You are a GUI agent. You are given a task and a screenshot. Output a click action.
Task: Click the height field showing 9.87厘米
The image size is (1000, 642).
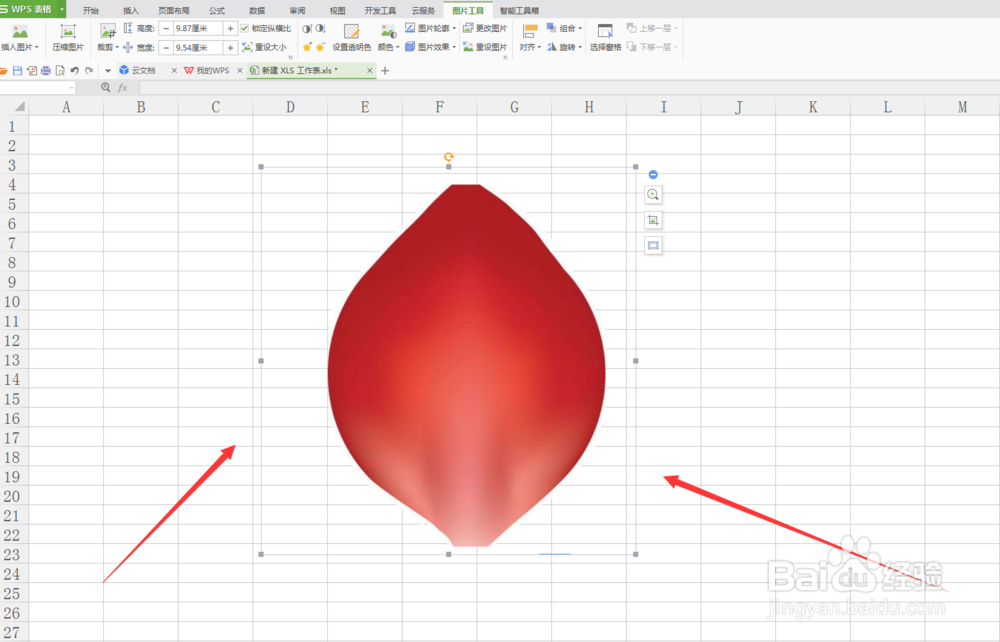pyautogui.click(x=198, y=29)
